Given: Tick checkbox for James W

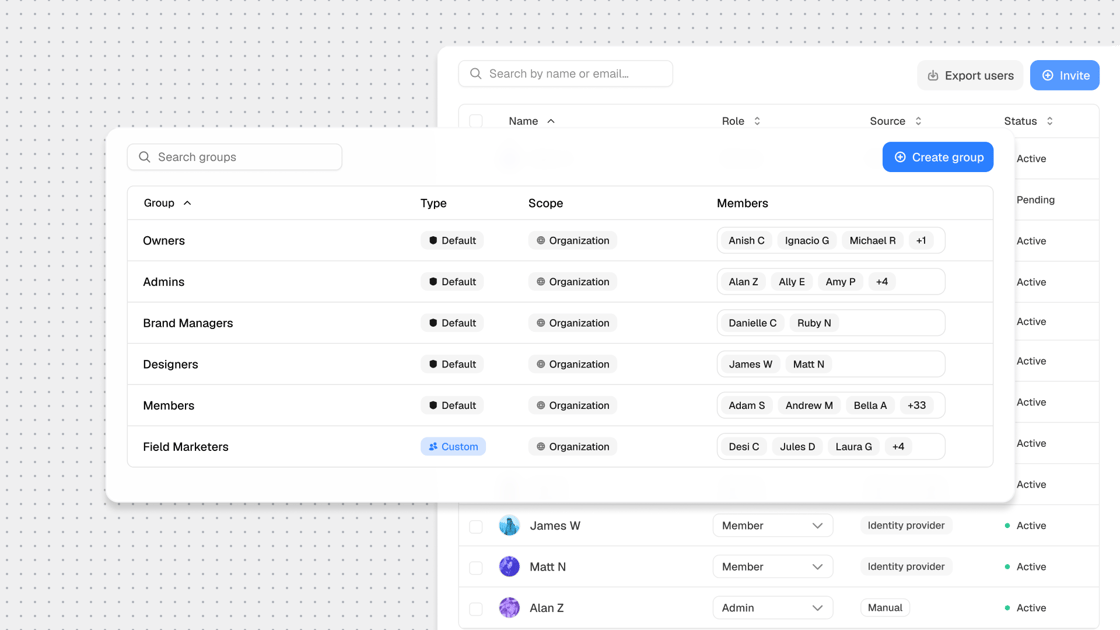Looking at the screenshot, I should (x=476, y=526).
